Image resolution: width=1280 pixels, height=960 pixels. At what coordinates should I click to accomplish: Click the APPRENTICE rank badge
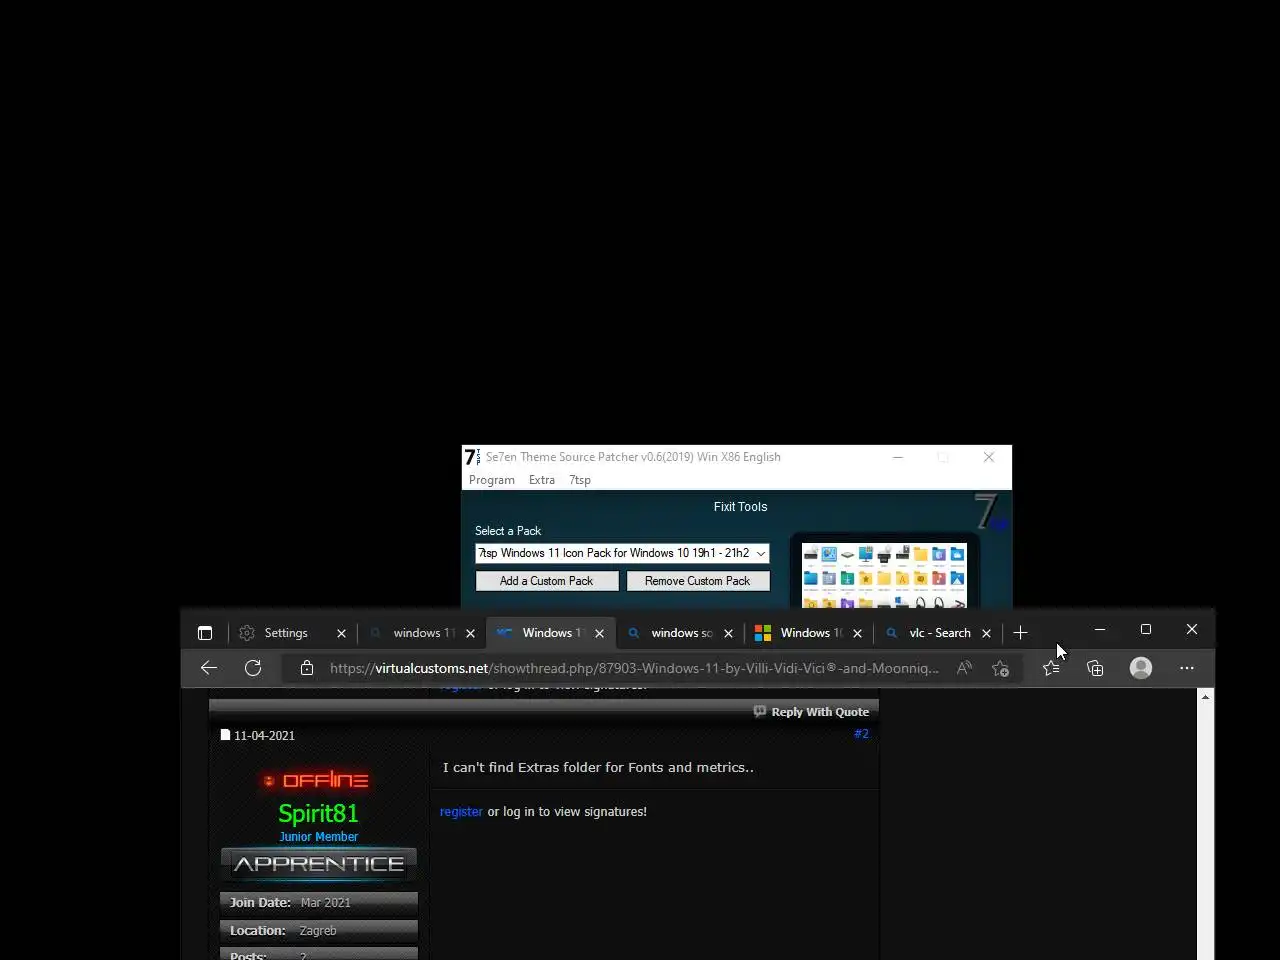coord(318,864)
